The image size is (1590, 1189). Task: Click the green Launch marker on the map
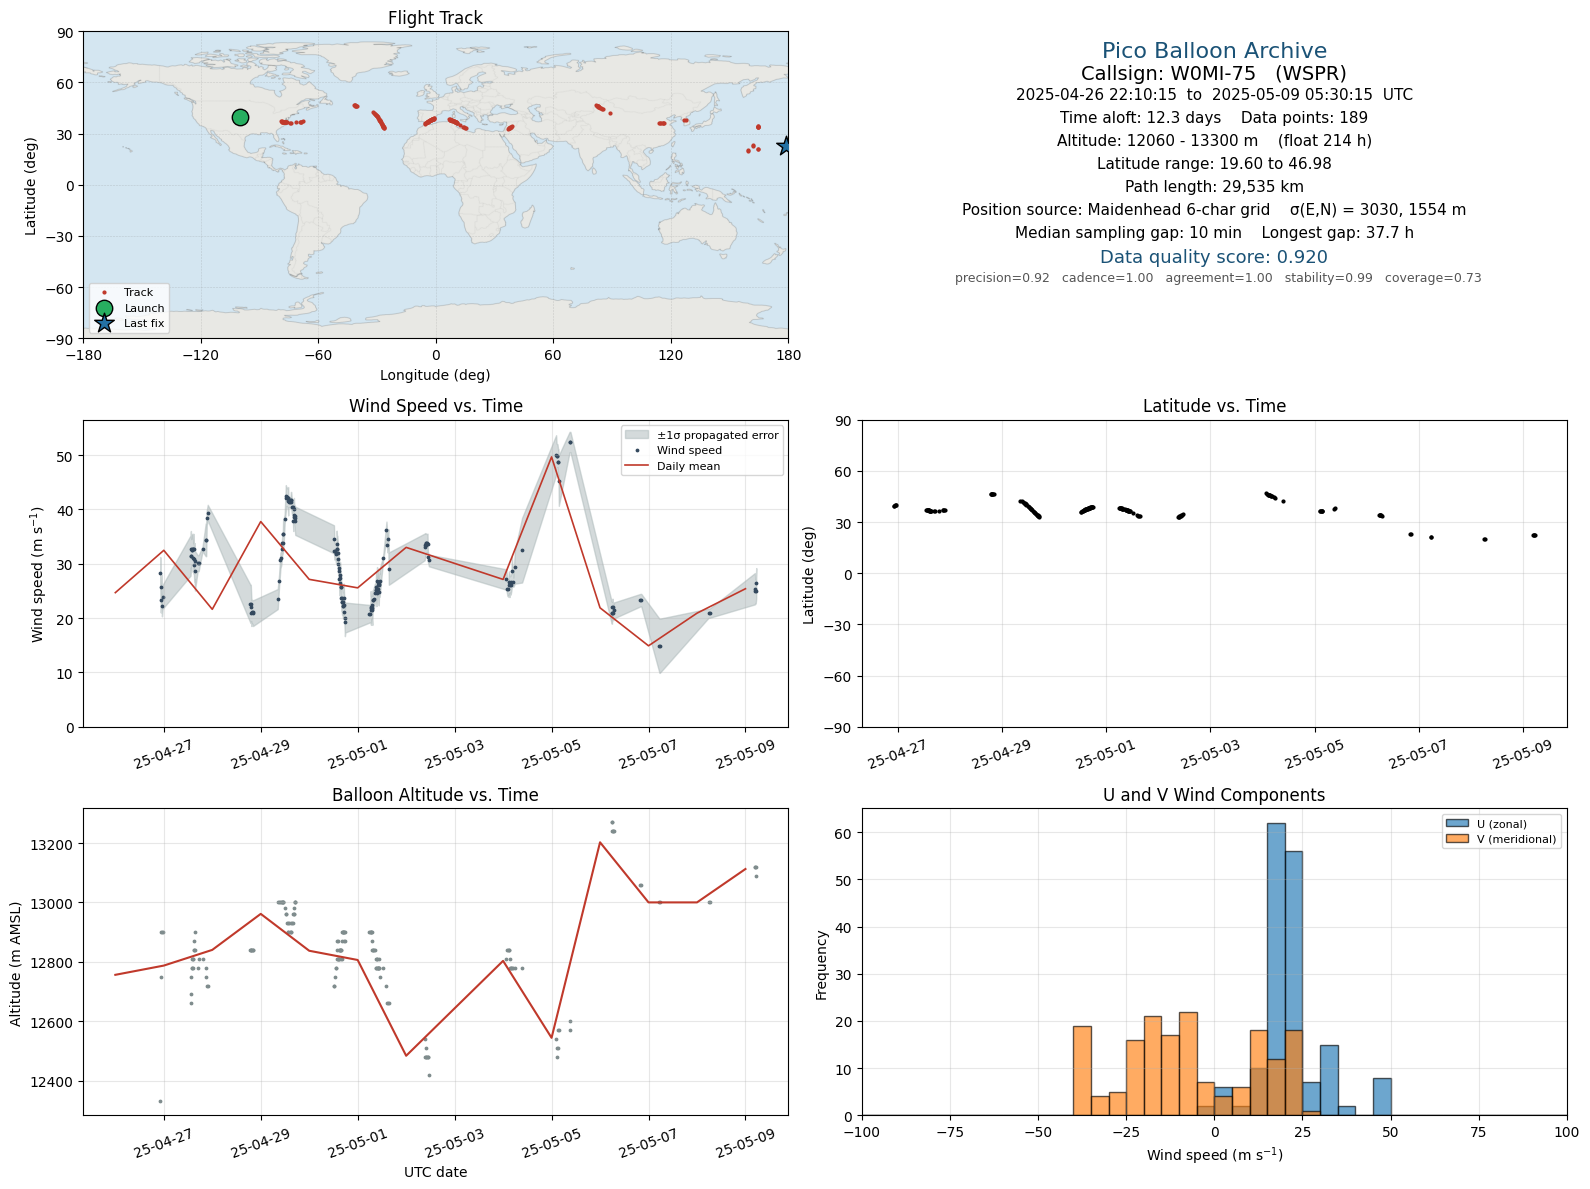[x=240, y=118]
